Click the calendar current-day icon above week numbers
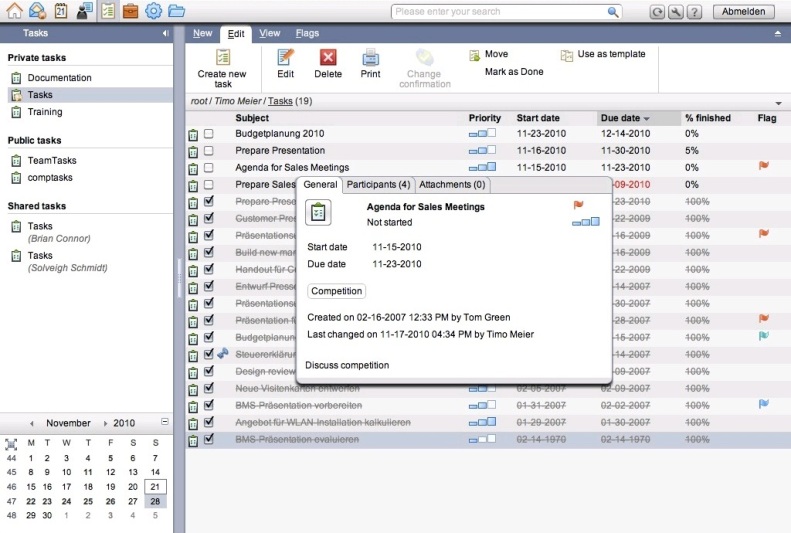The width and height of the screenshot is (791, 533). [11, 444]
